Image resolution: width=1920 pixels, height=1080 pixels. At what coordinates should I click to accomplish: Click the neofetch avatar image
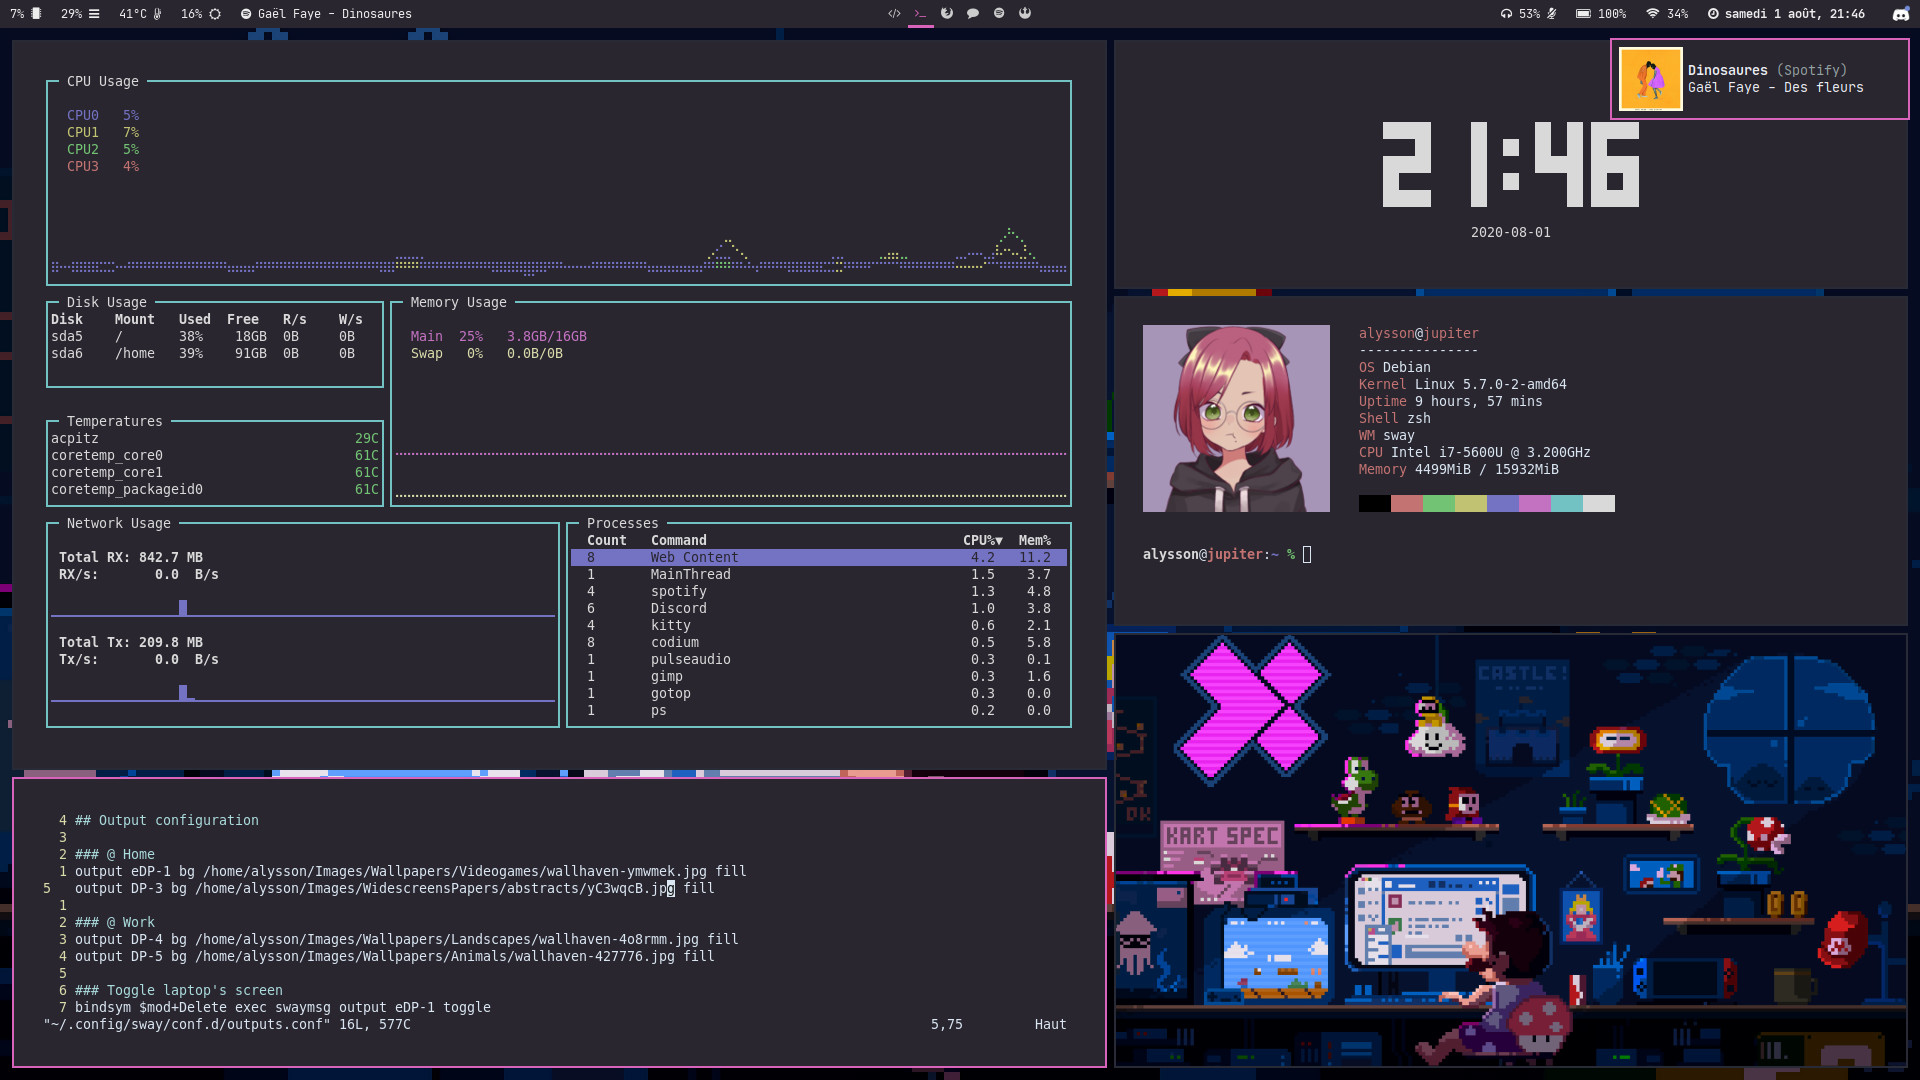click(1236, 418)
